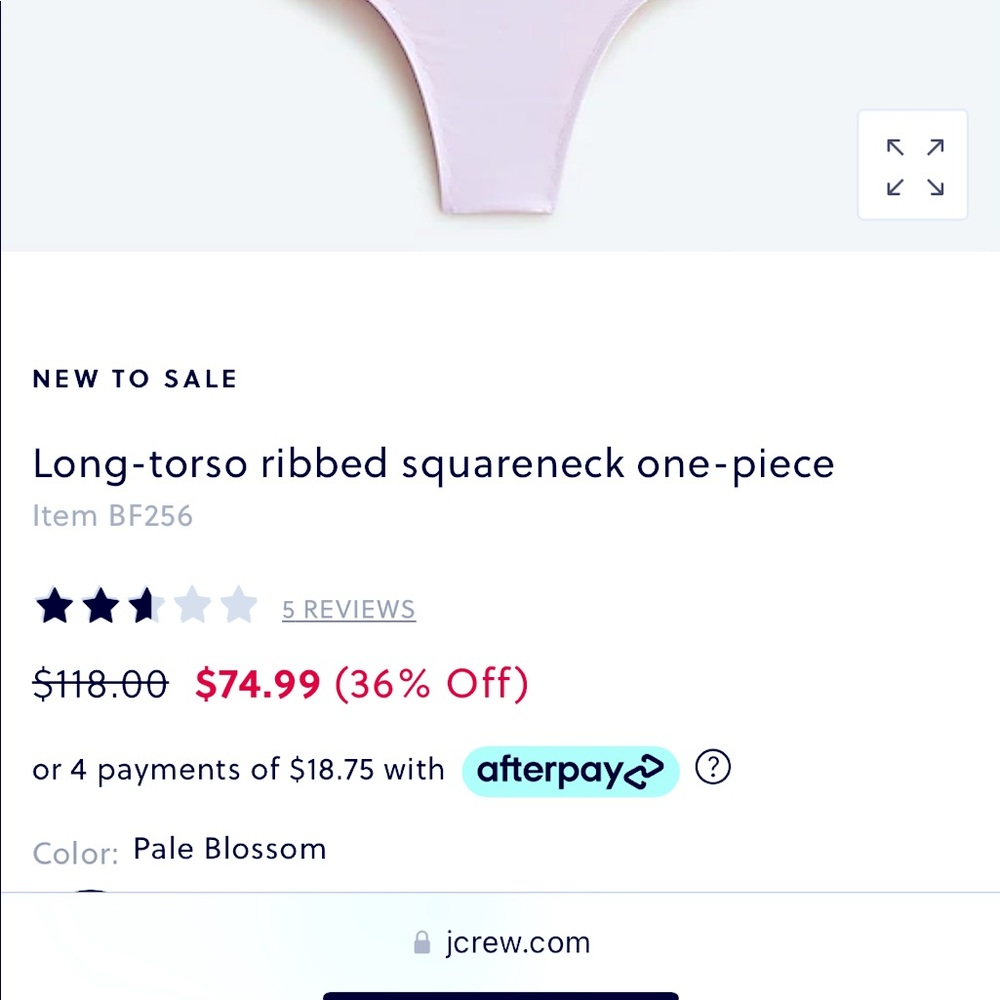Select the half-filled third rating star
Viewport: 1000px width, 1000px height.
tap(147, 605)
